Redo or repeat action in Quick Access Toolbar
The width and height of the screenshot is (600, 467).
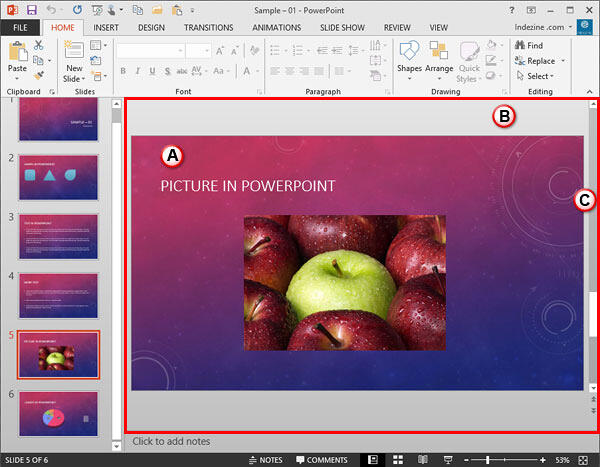[77, 10]
